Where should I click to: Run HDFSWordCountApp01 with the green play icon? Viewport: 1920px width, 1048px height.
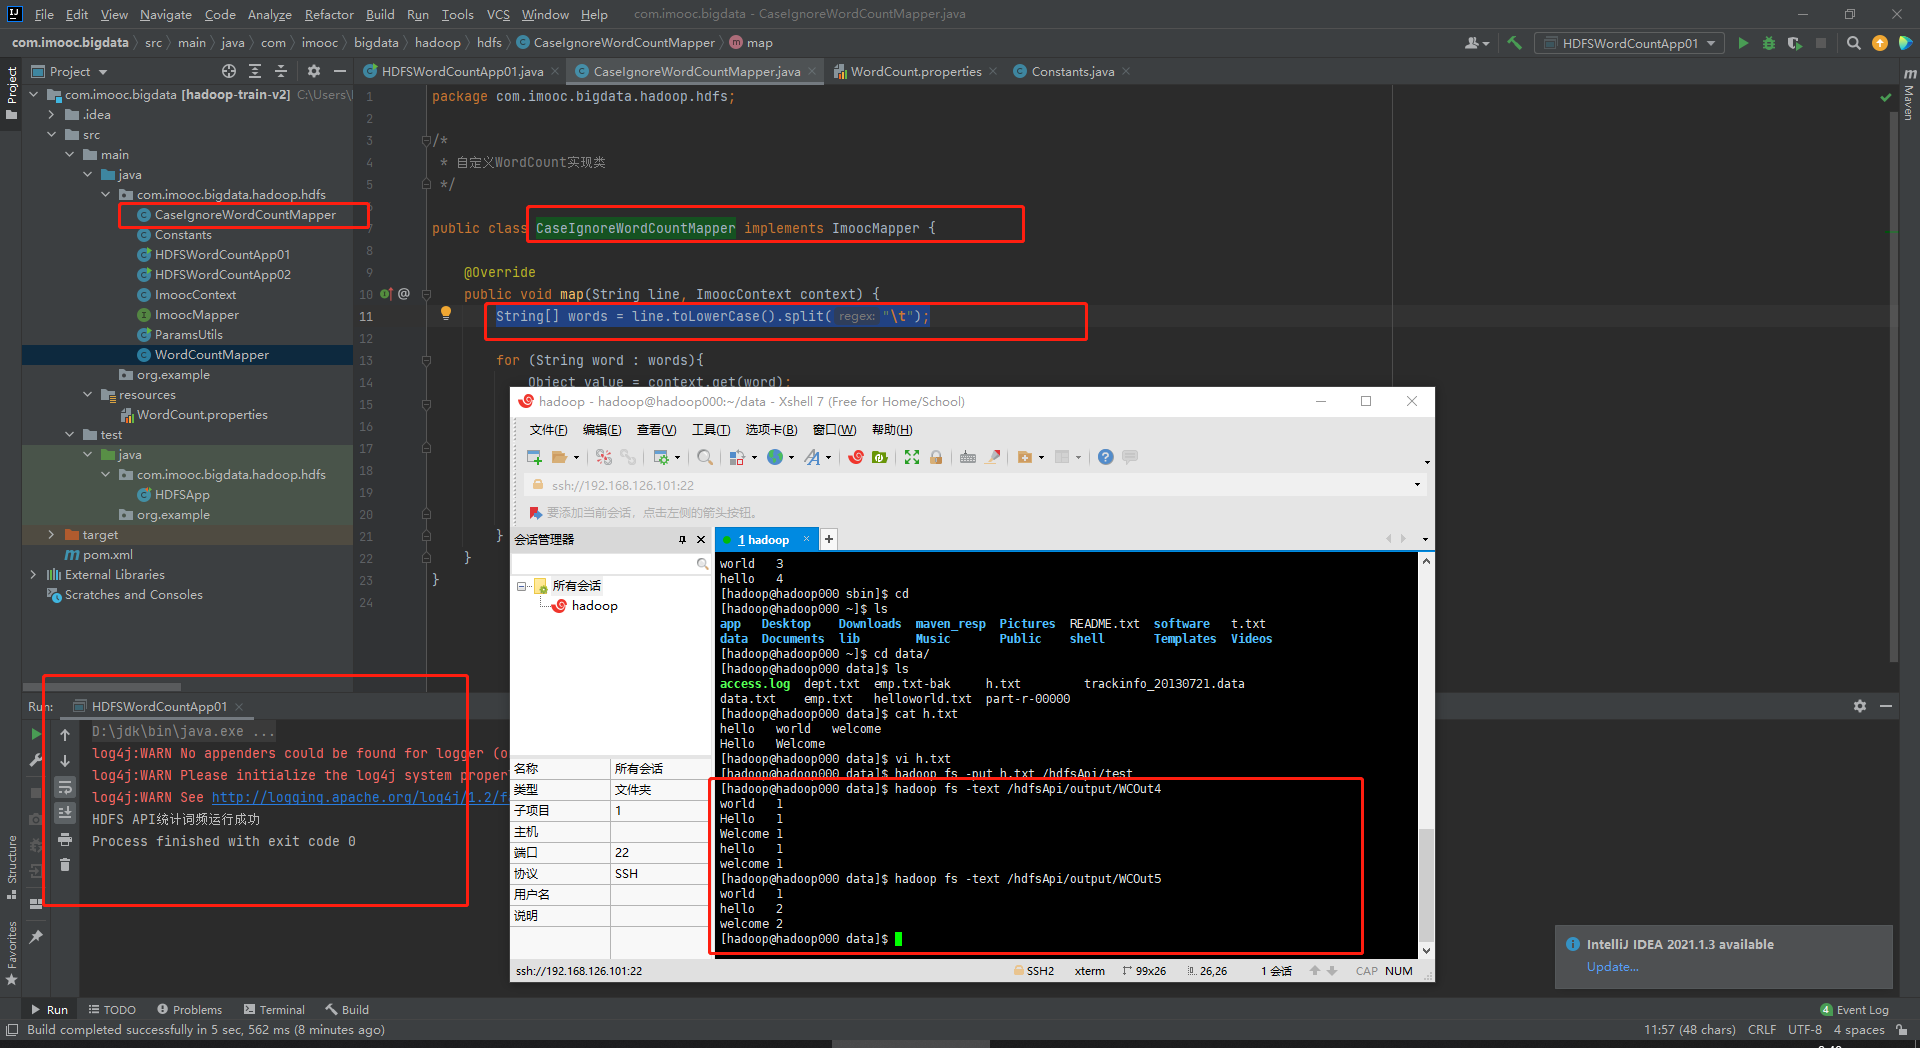[1743, 43]
